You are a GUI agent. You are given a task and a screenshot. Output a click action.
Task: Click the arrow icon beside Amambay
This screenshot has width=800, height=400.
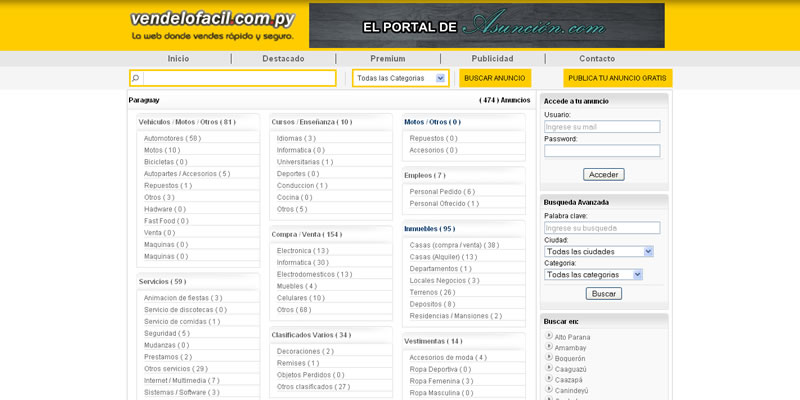[x=549, y=347]
